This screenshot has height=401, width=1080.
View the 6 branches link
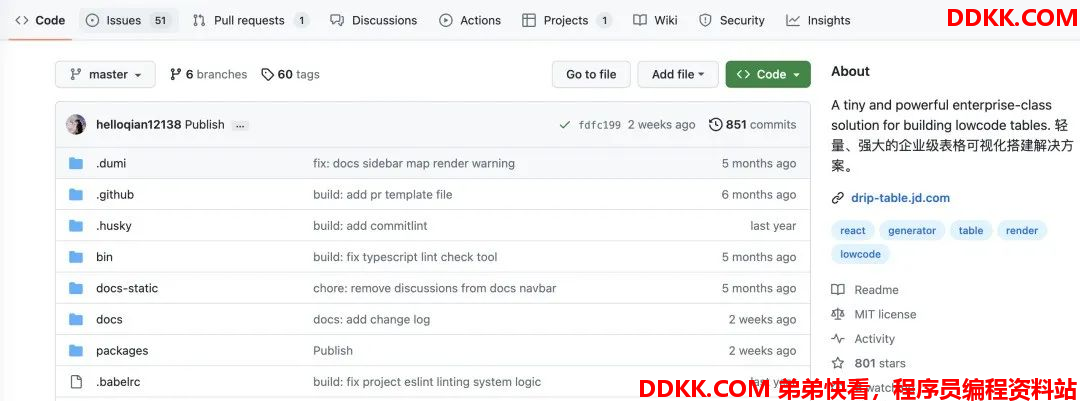point(208,74)
